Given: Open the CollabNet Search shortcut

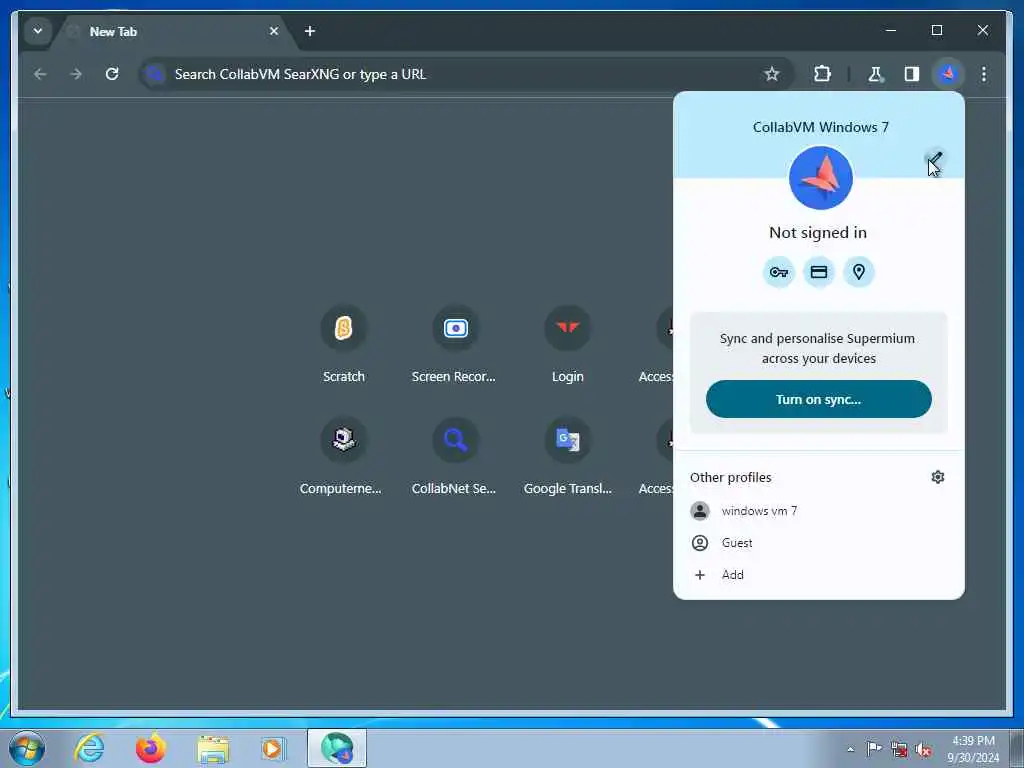Looking at the screenshot, I should (x=455, y=456).
